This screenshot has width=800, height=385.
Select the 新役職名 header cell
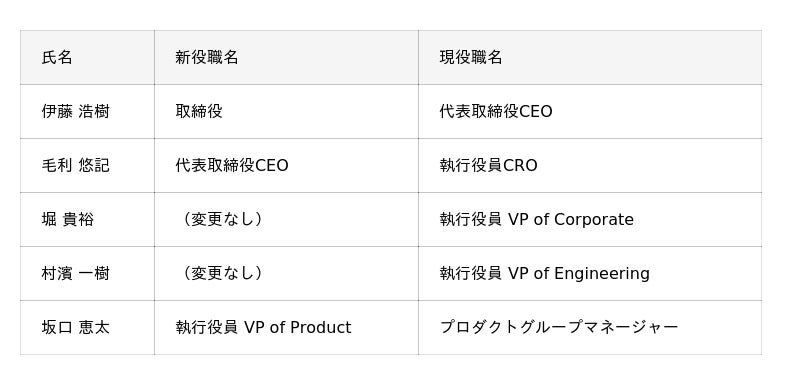[x=286, y=57]
